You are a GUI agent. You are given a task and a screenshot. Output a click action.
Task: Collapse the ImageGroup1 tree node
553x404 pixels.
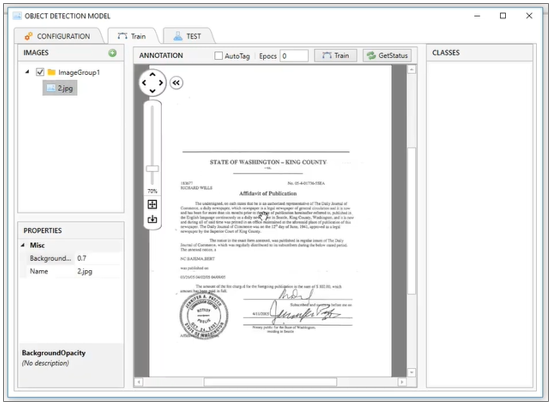point(27,72)
